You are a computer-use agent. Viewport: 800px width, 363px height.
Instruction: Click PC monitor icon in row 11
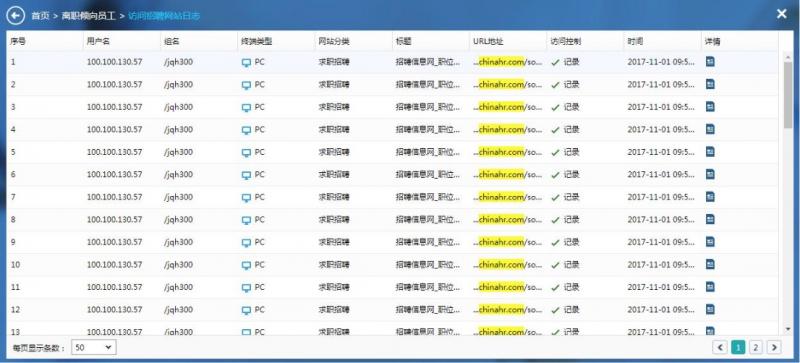(246, 287)
